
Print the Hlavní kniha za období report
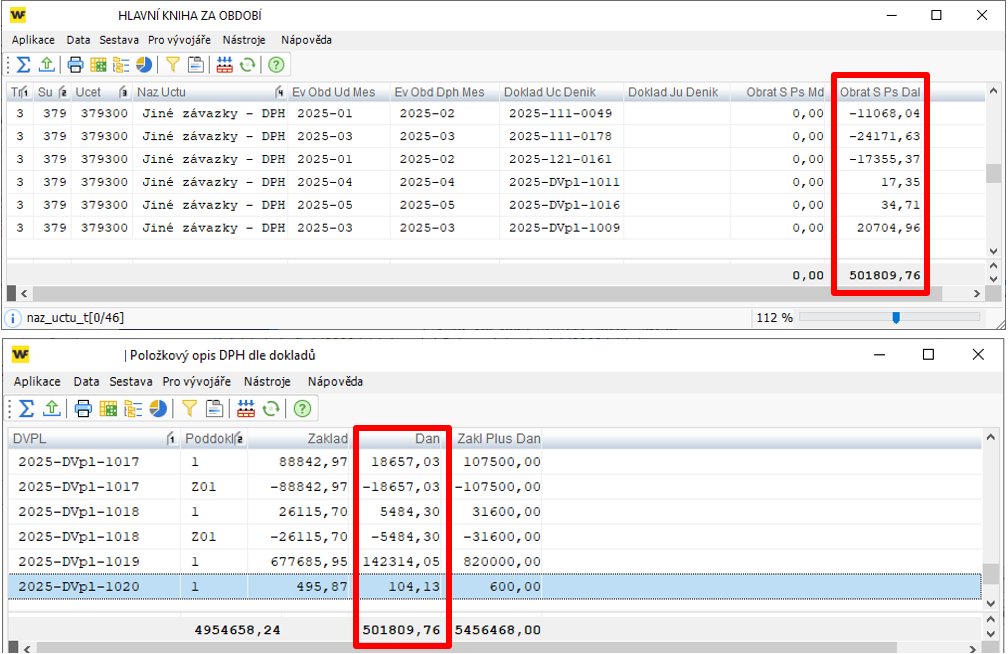76,65
